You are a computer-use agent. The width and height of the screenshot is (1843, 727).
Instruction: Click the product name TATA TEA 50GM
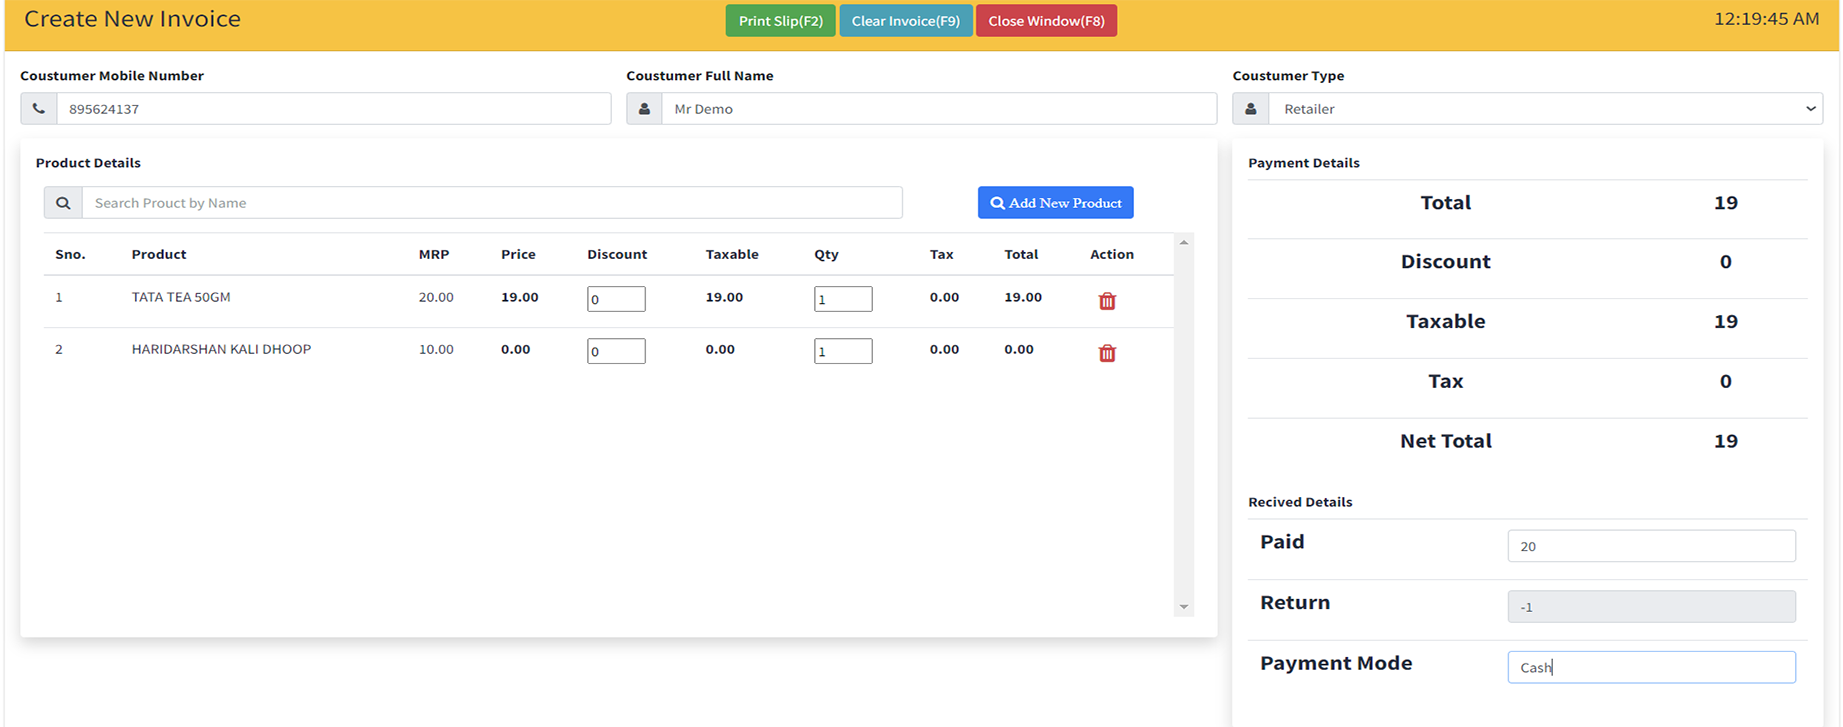tap(181, 297)
